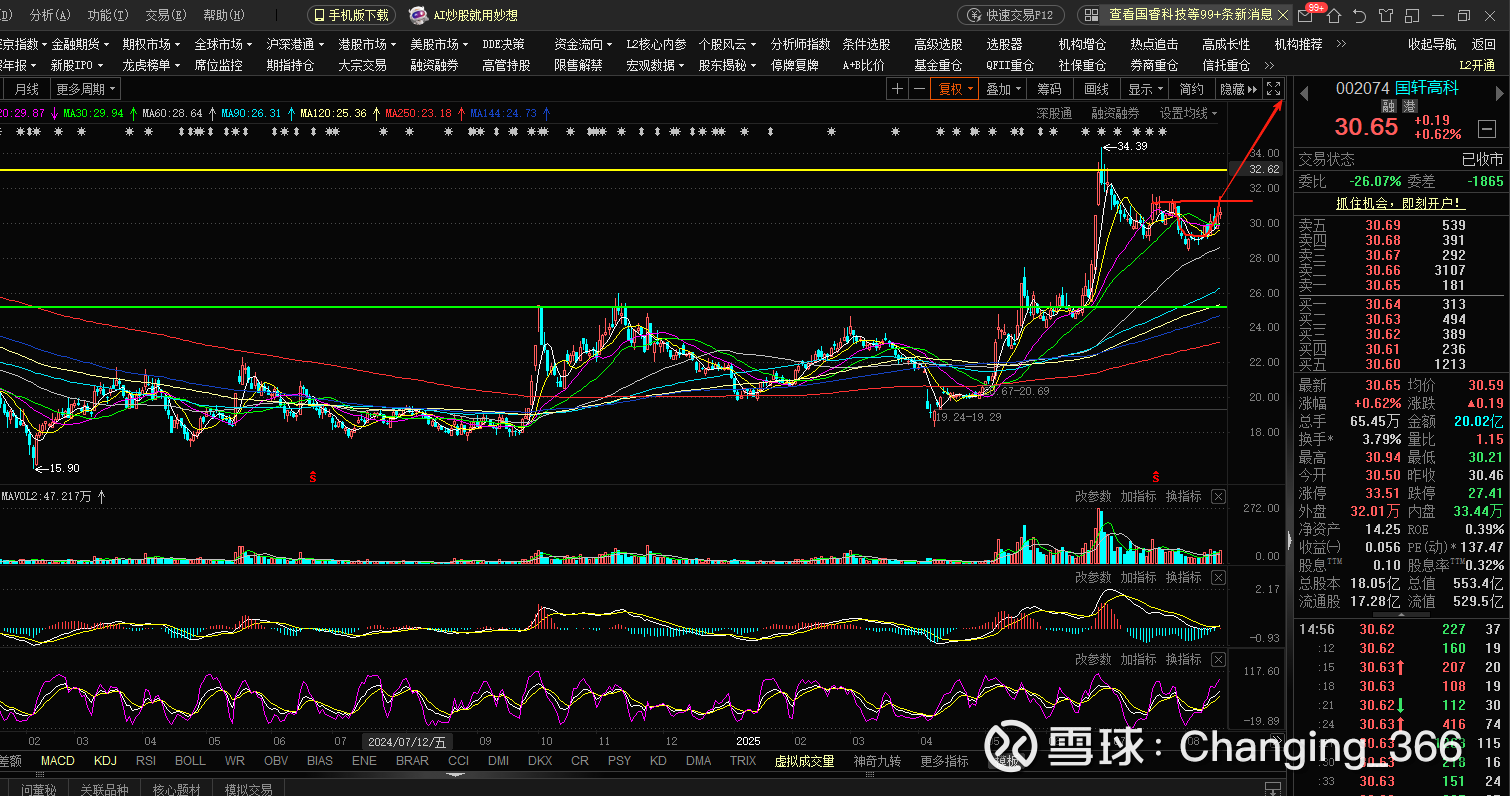This screenshot has height=796, width=1510.
Task: Click 收起导航 to collapse navigation
Action: pos(1432,44)
